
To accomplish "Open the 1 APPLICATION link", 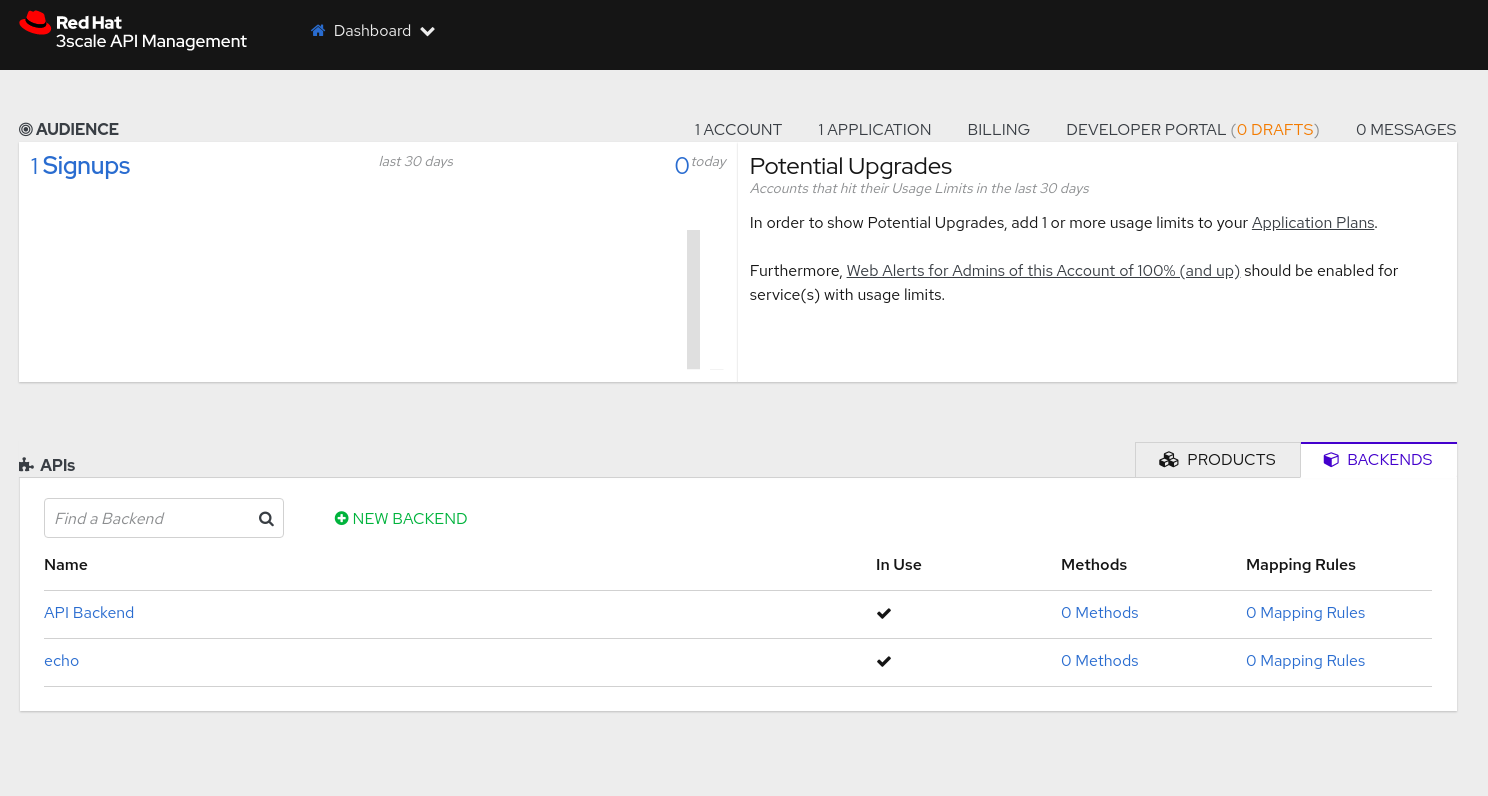I will (874, 130).
